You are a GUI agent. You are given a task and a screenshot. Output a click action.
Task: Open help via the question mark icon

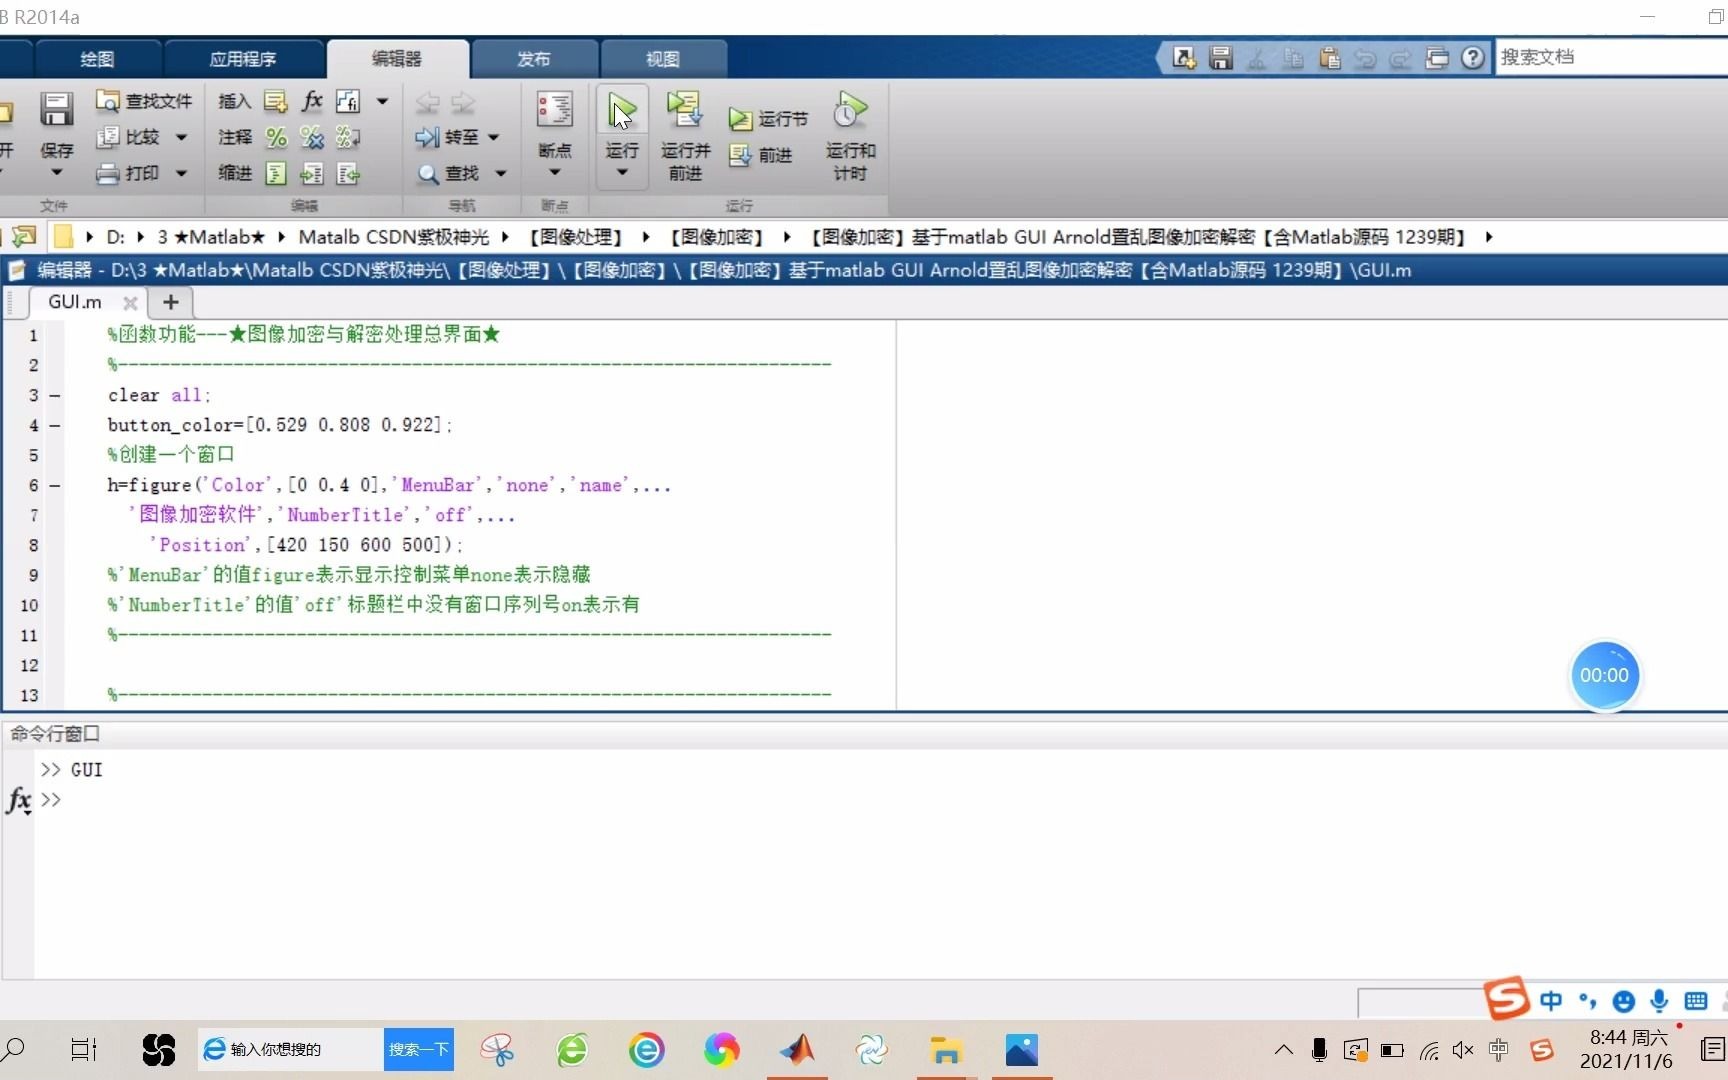(x=1472, y=58)
